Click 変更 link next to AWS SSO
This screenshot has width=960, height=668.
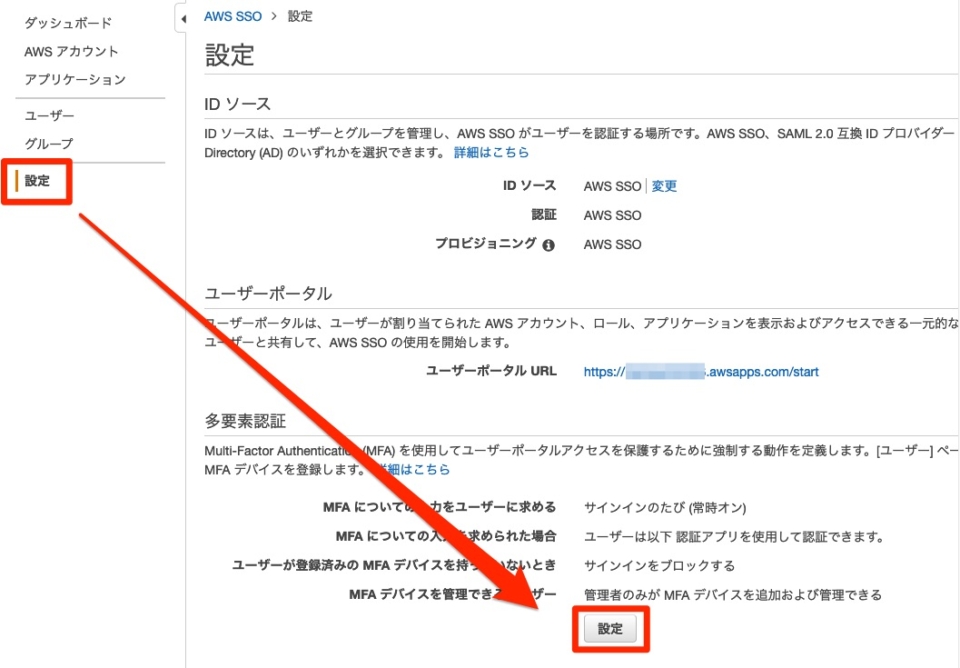[x=664, y=186]
